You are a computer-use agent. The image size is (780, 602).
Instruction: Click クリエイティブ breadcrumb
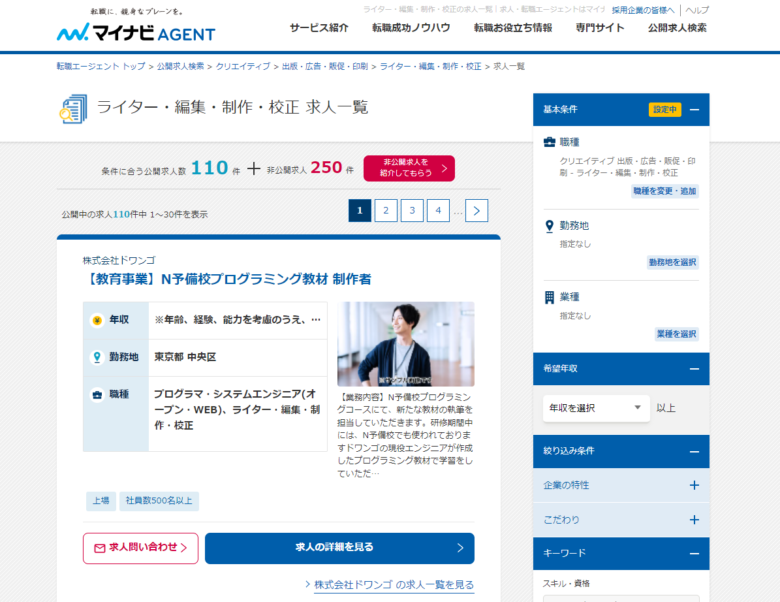pos(243,66)
